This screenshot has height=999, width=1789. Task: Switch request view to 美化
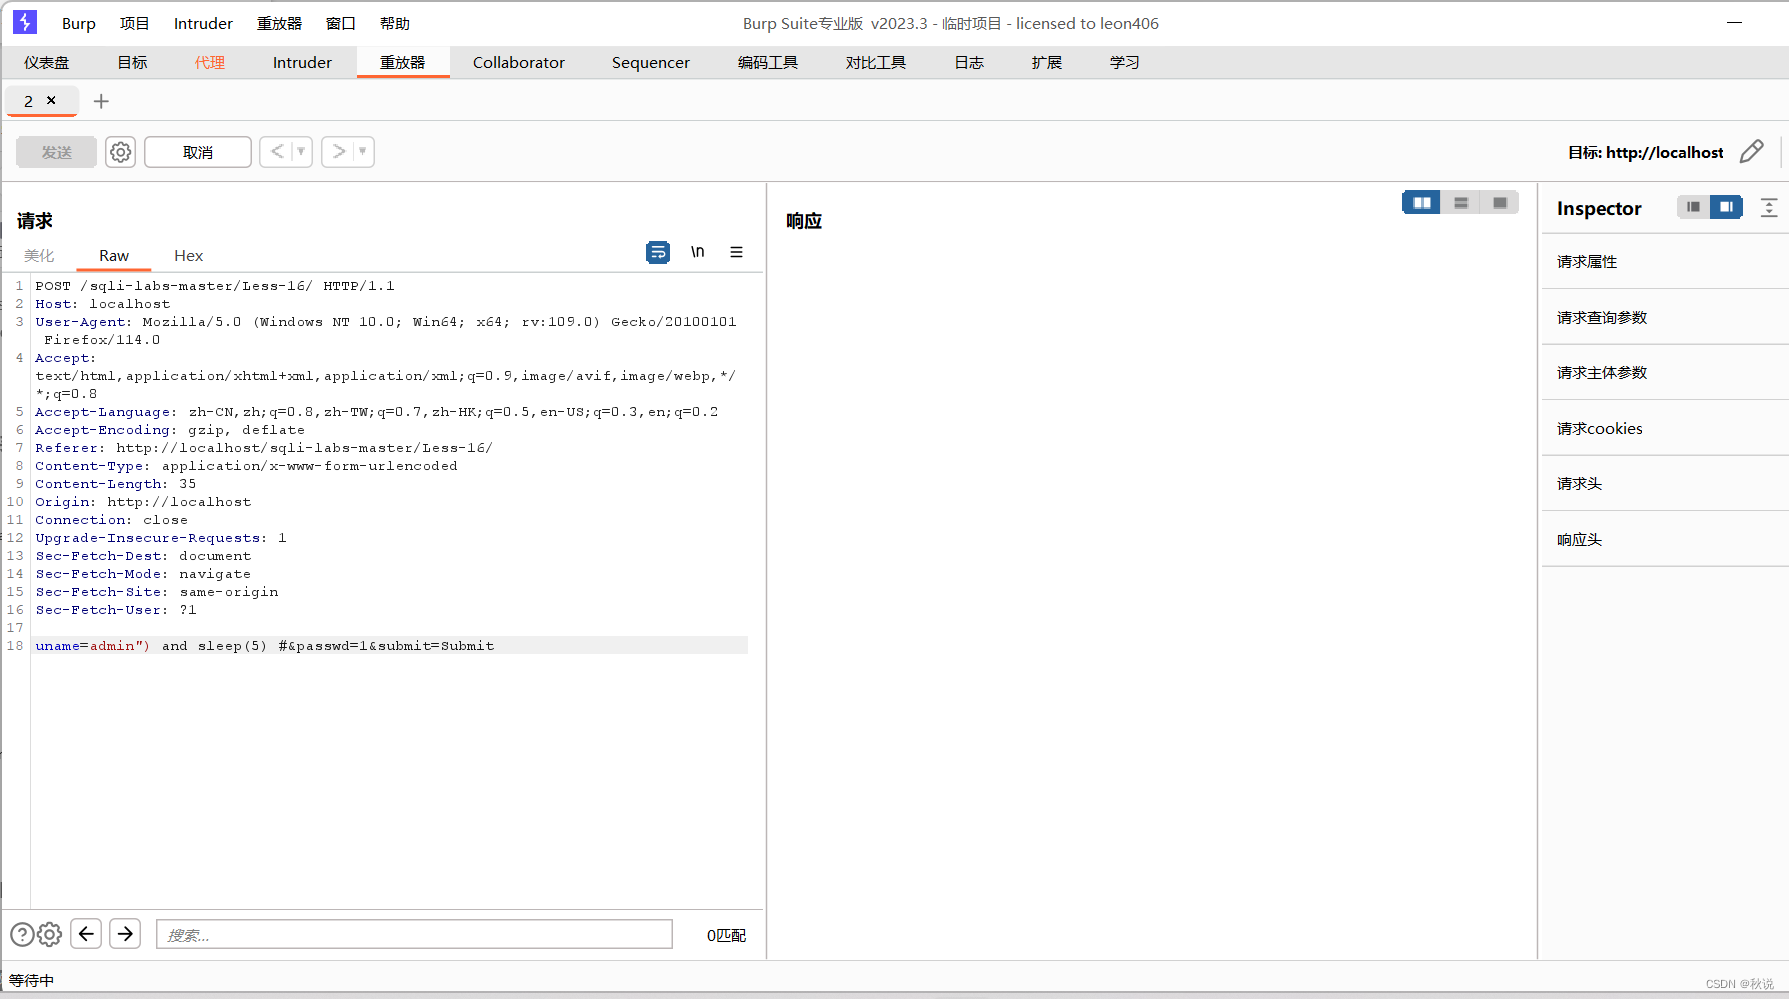pos(39,255)
